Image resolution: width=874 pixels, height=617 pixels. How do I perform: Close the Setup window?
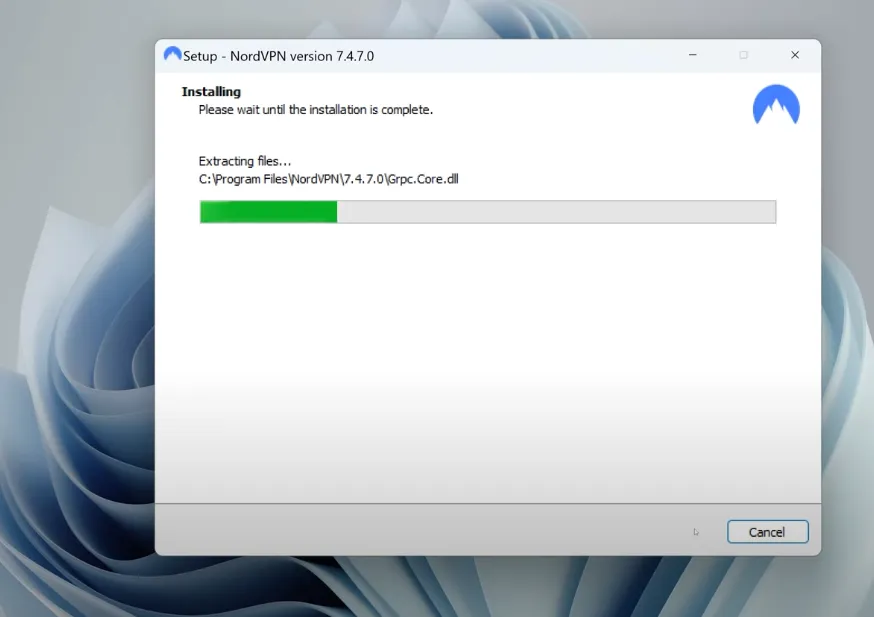(795, 55)
